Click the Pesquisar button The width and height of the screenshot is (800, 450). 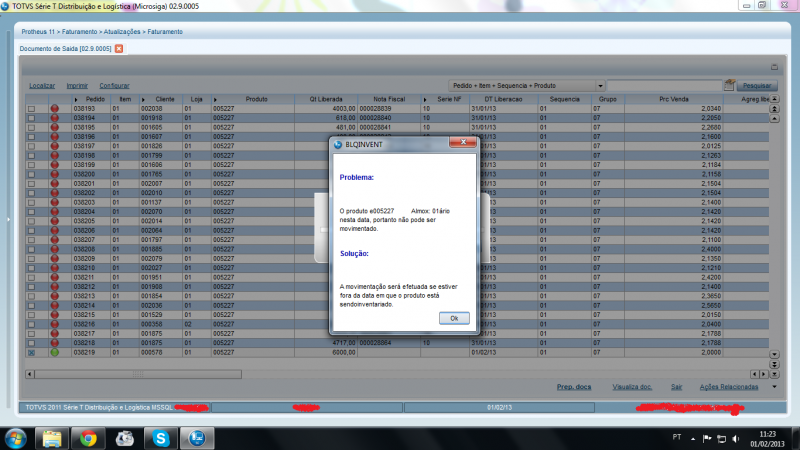(x=757, y=86)
